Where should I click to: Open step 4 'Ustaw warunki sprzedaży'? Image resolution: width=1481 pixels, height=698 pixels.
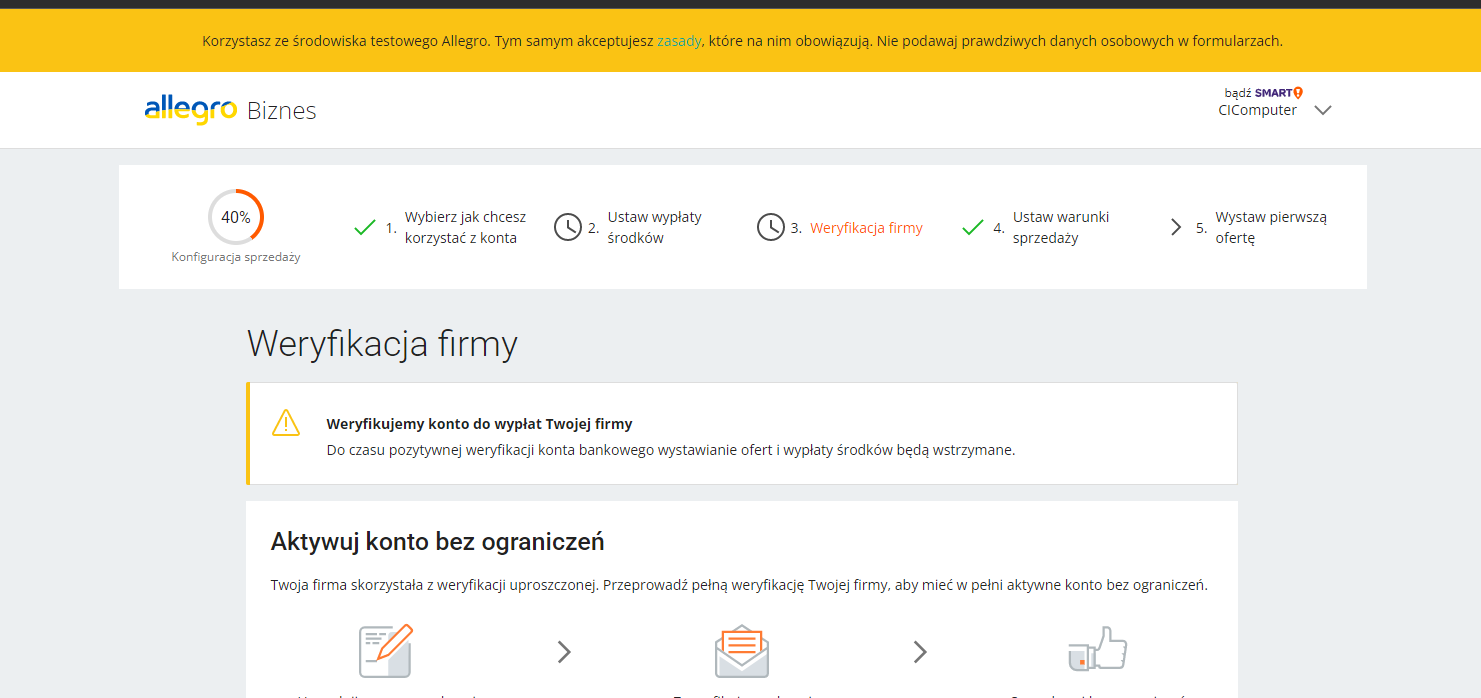(x=1061, y=227)
